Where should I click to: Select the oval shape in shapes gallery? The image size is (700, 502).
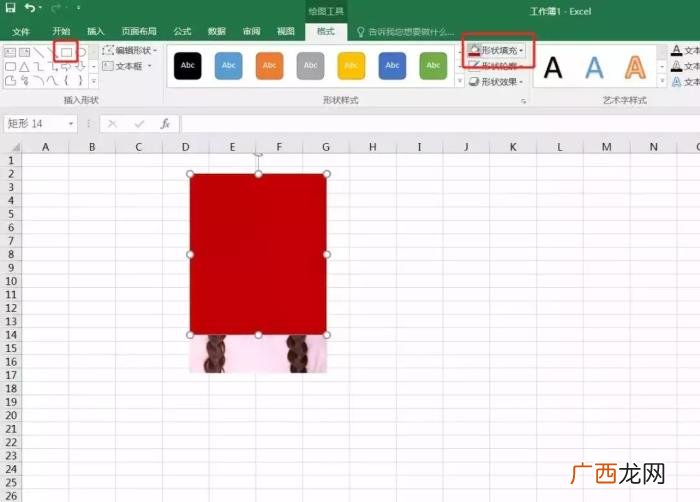click(x=82, y=52)
